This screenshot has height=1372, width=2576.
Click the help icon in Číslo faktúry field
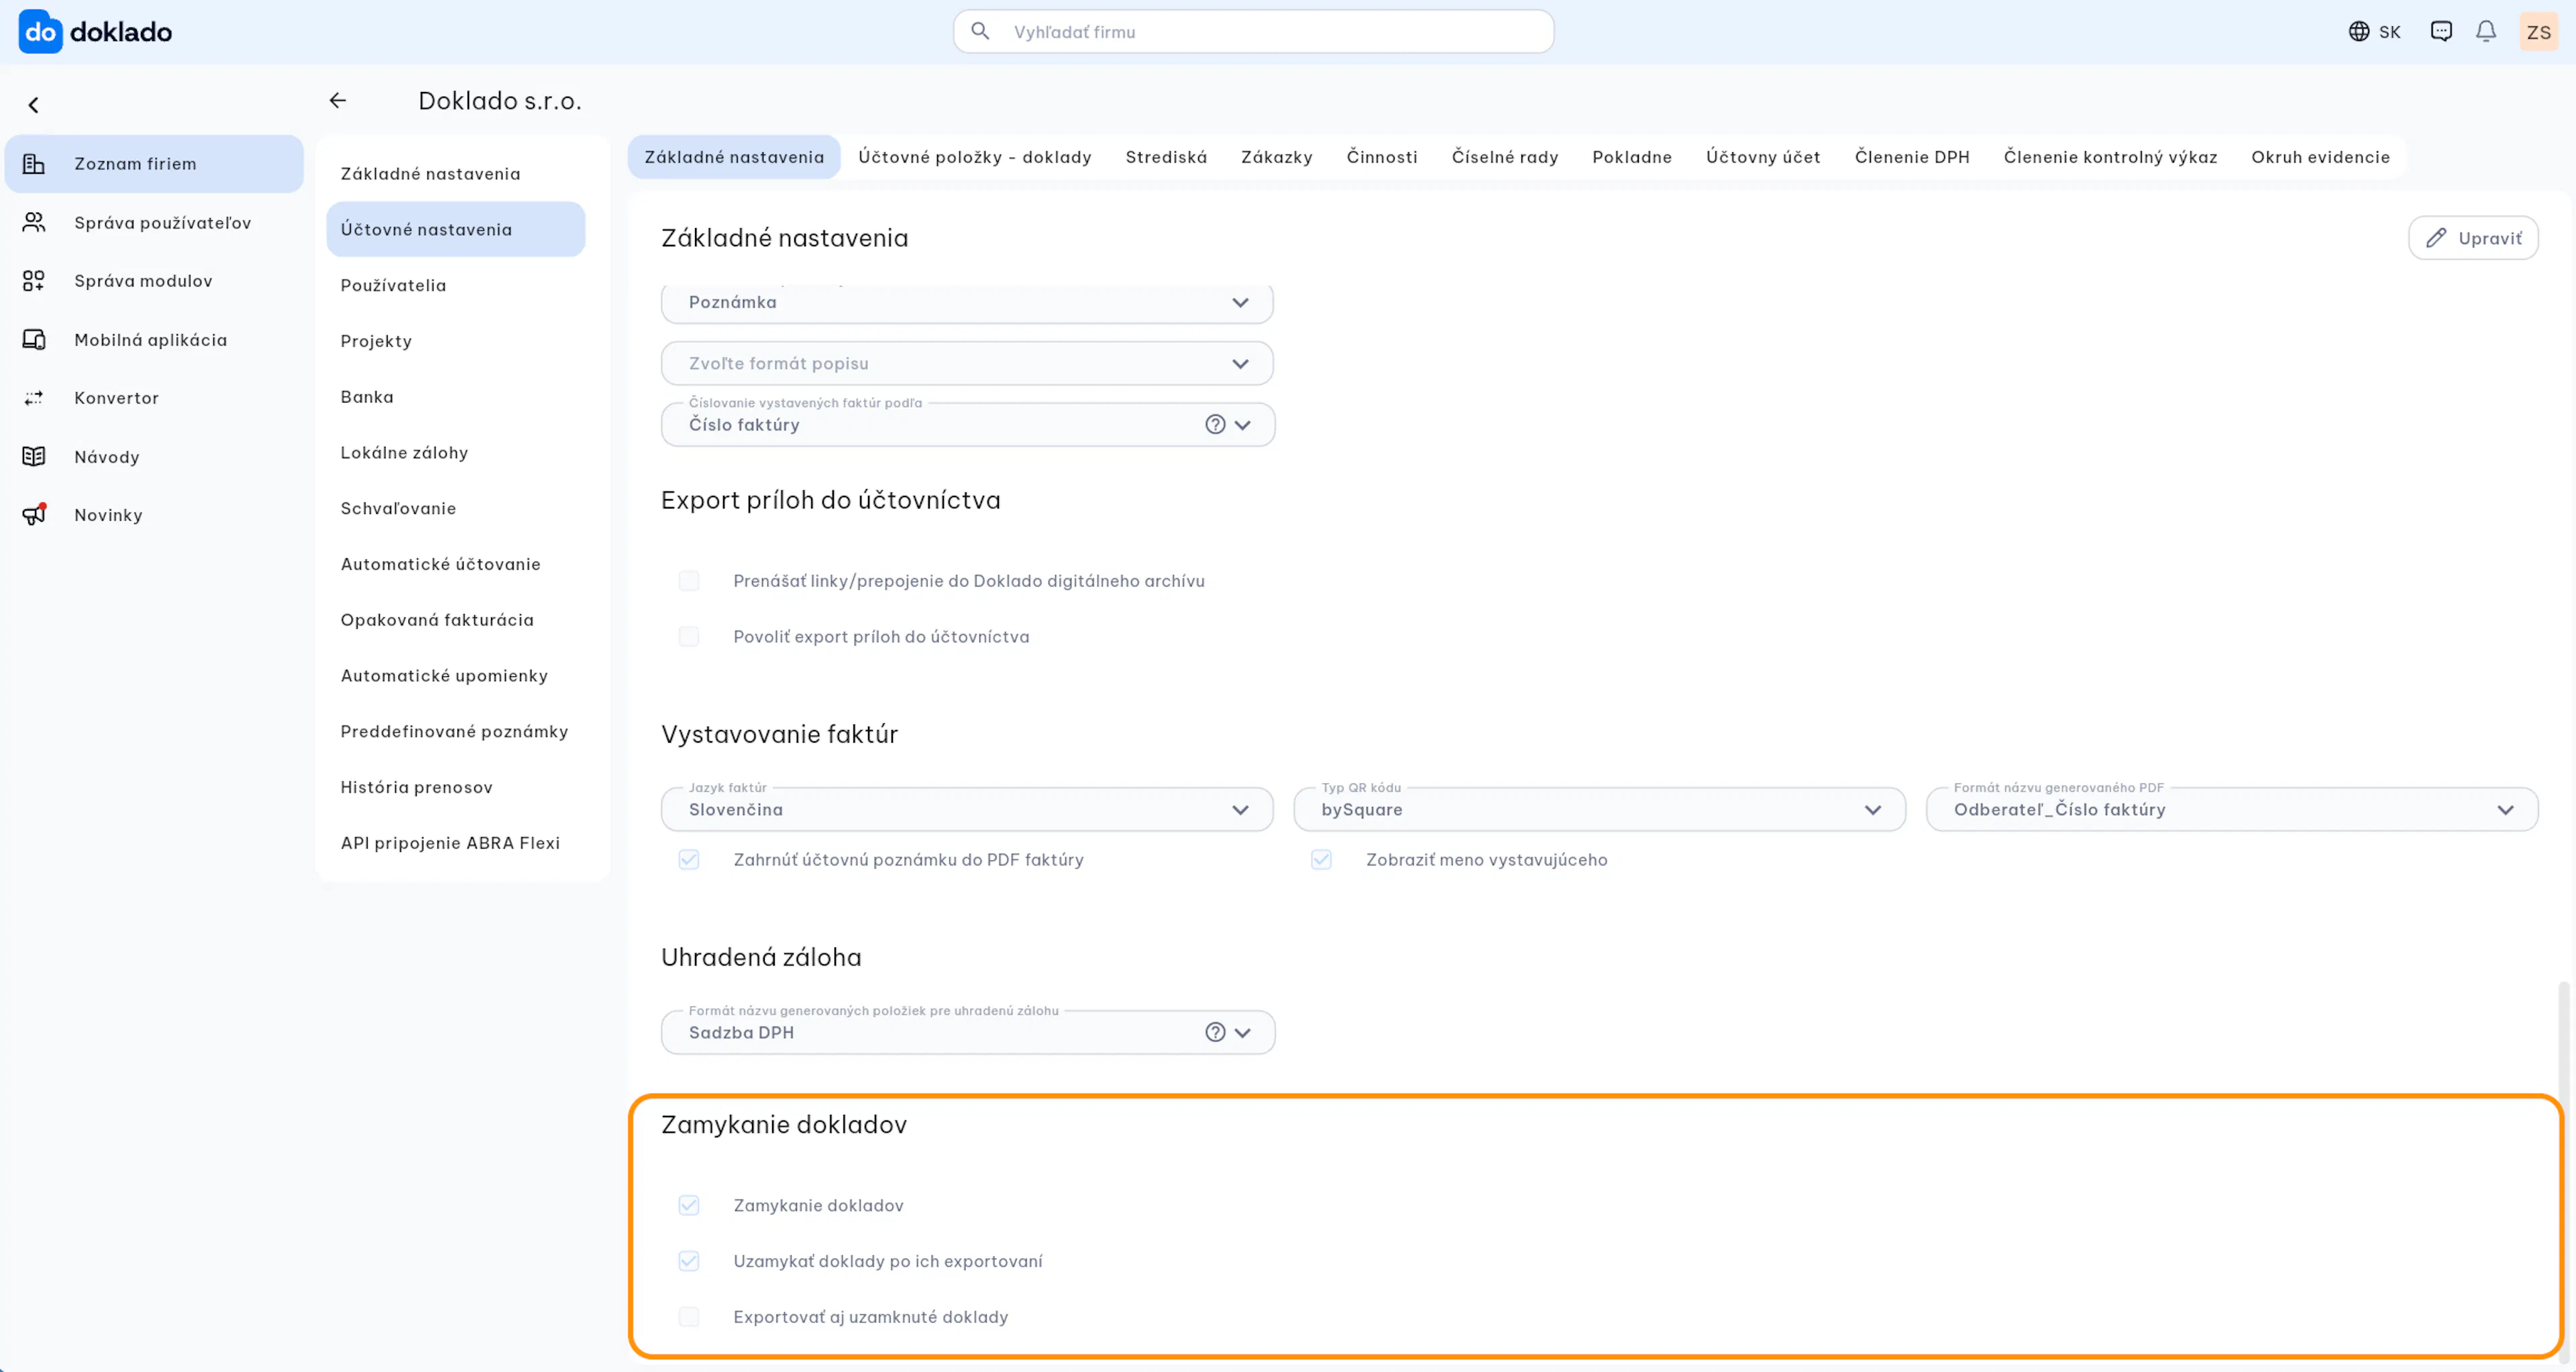tap(1215, 425)
